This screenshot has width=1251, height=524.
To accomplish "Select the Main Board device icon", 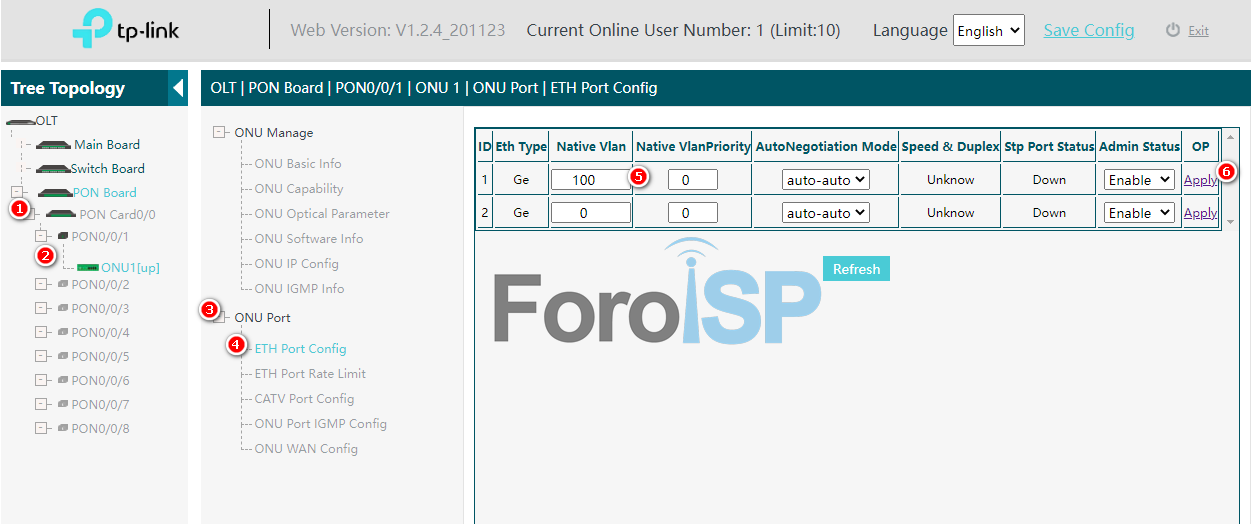I will click(53, 145).
